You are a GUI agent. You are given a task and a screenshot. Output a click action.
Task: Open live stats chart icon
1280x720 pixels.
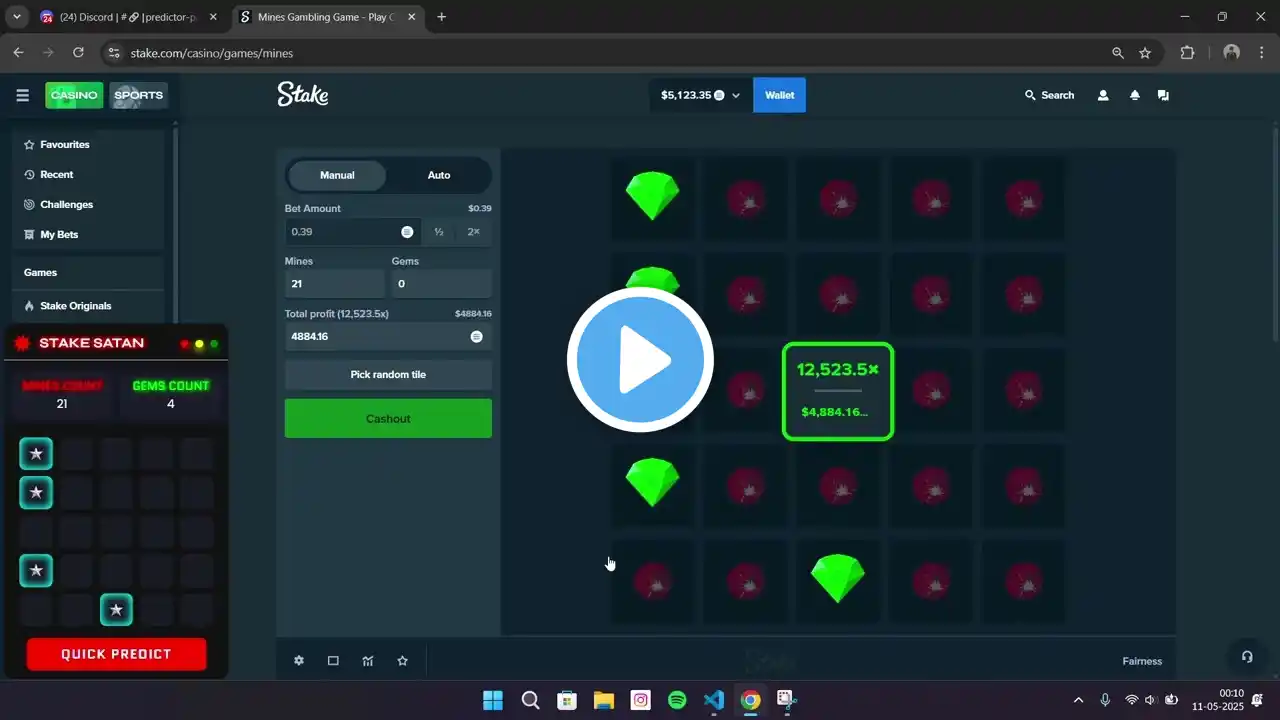(x=368, y=660)
